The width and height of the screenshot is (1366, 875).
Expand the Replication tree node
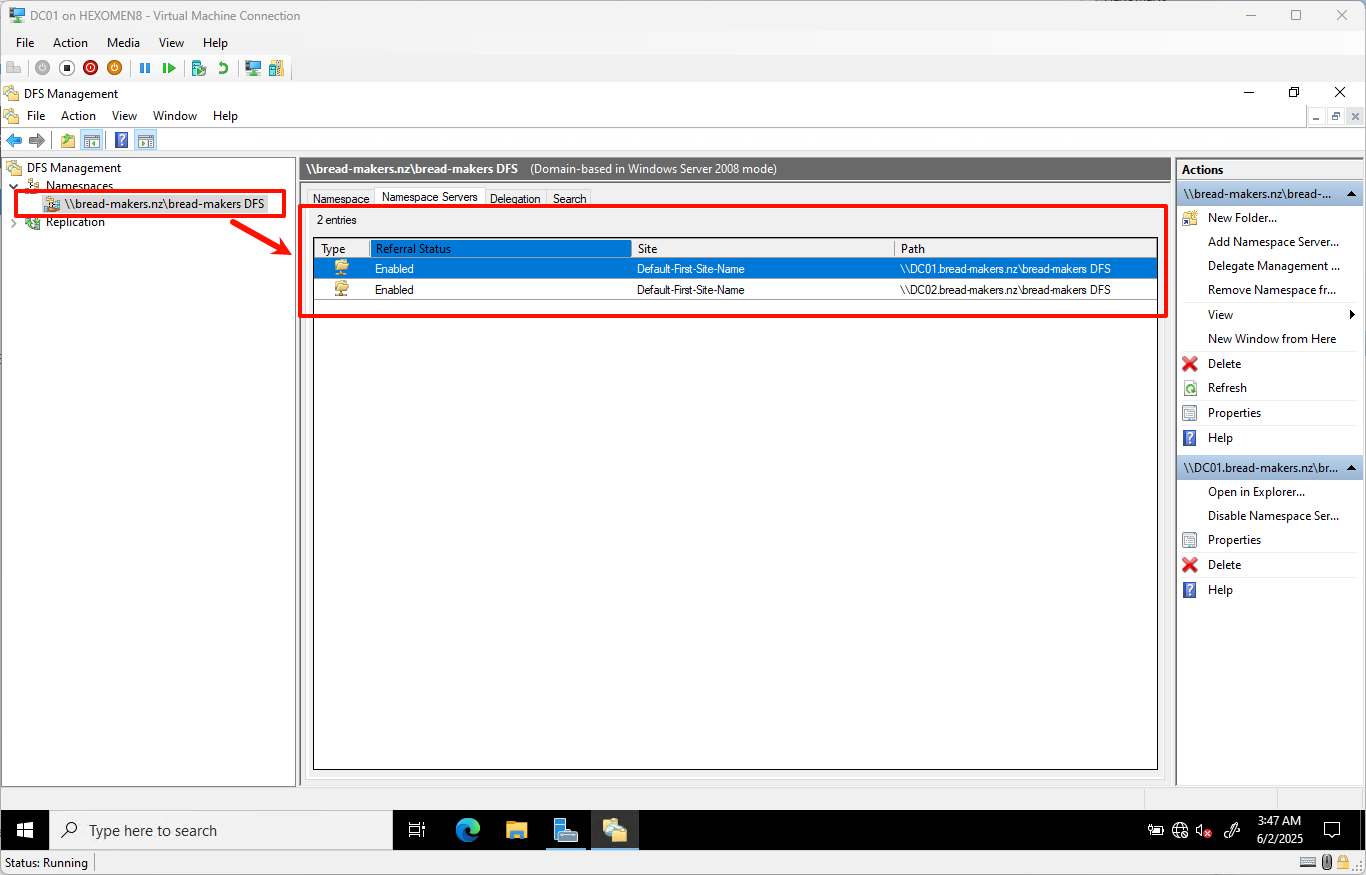pos(14,222)
